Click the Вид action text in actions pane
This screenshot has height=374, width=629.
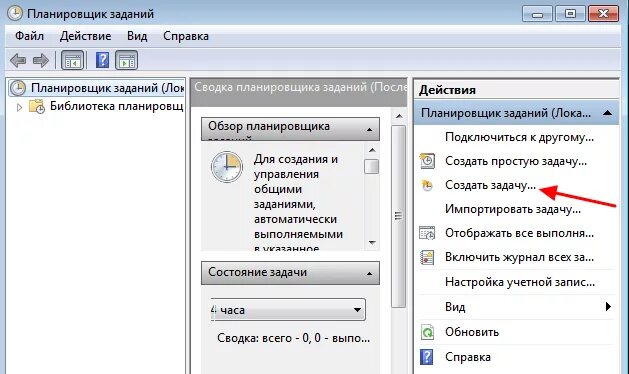pos(455,307)
